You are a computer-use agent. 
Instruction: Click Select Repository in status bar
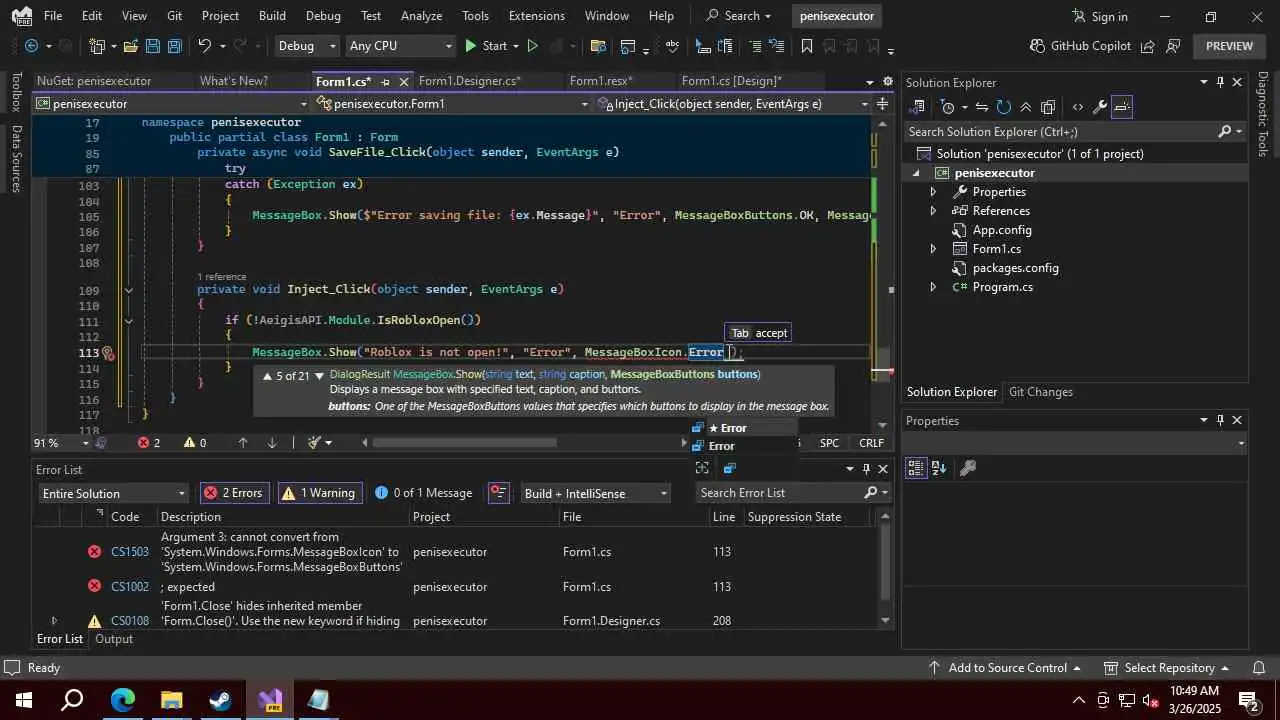tap(1168, 668)
